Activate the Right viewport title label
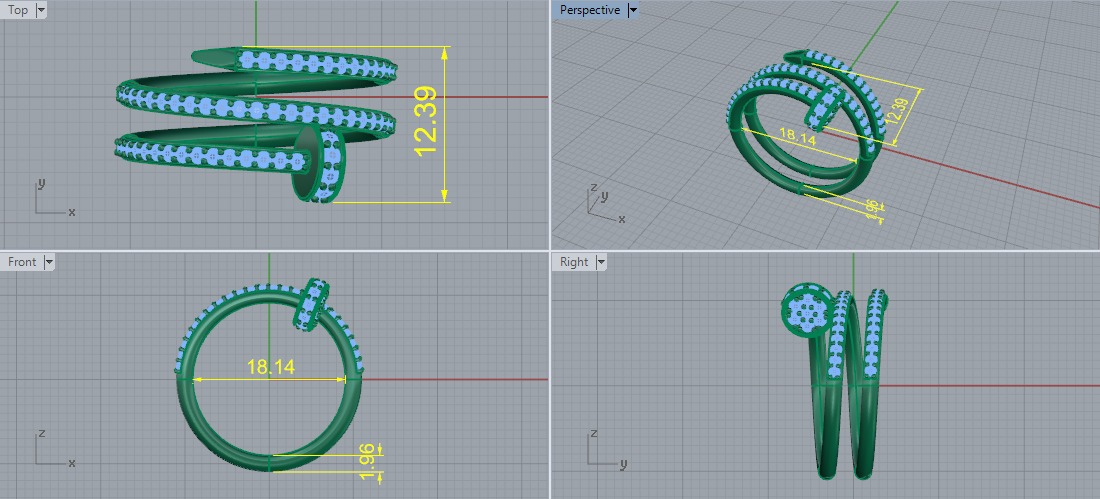The image size is (1100, 499). [x=574, y=262]
